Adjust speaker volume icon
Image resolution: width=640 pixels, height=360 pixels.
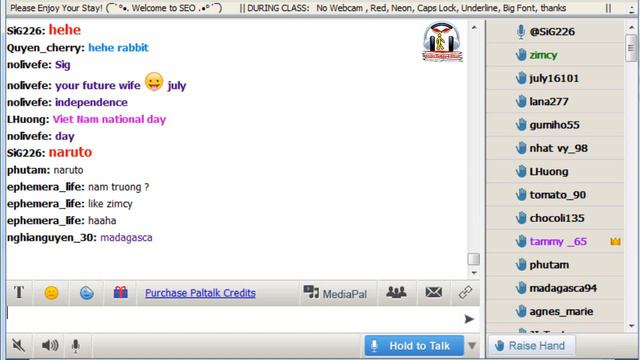click(50, 346)
